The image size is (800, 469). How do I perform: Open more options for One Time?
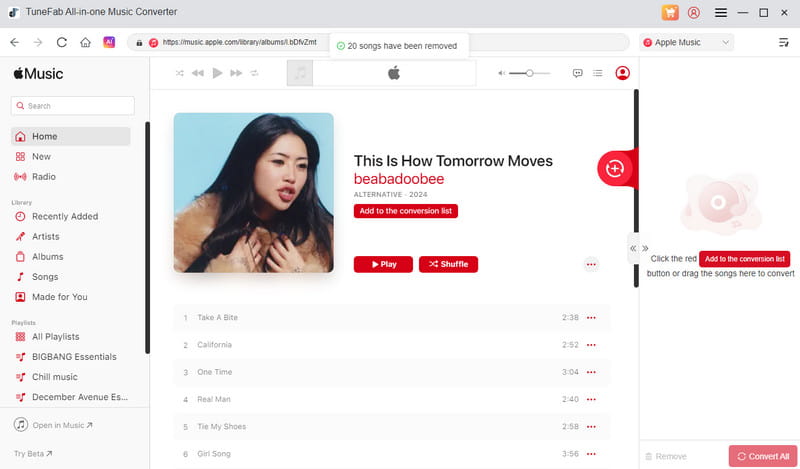point(591,372)
